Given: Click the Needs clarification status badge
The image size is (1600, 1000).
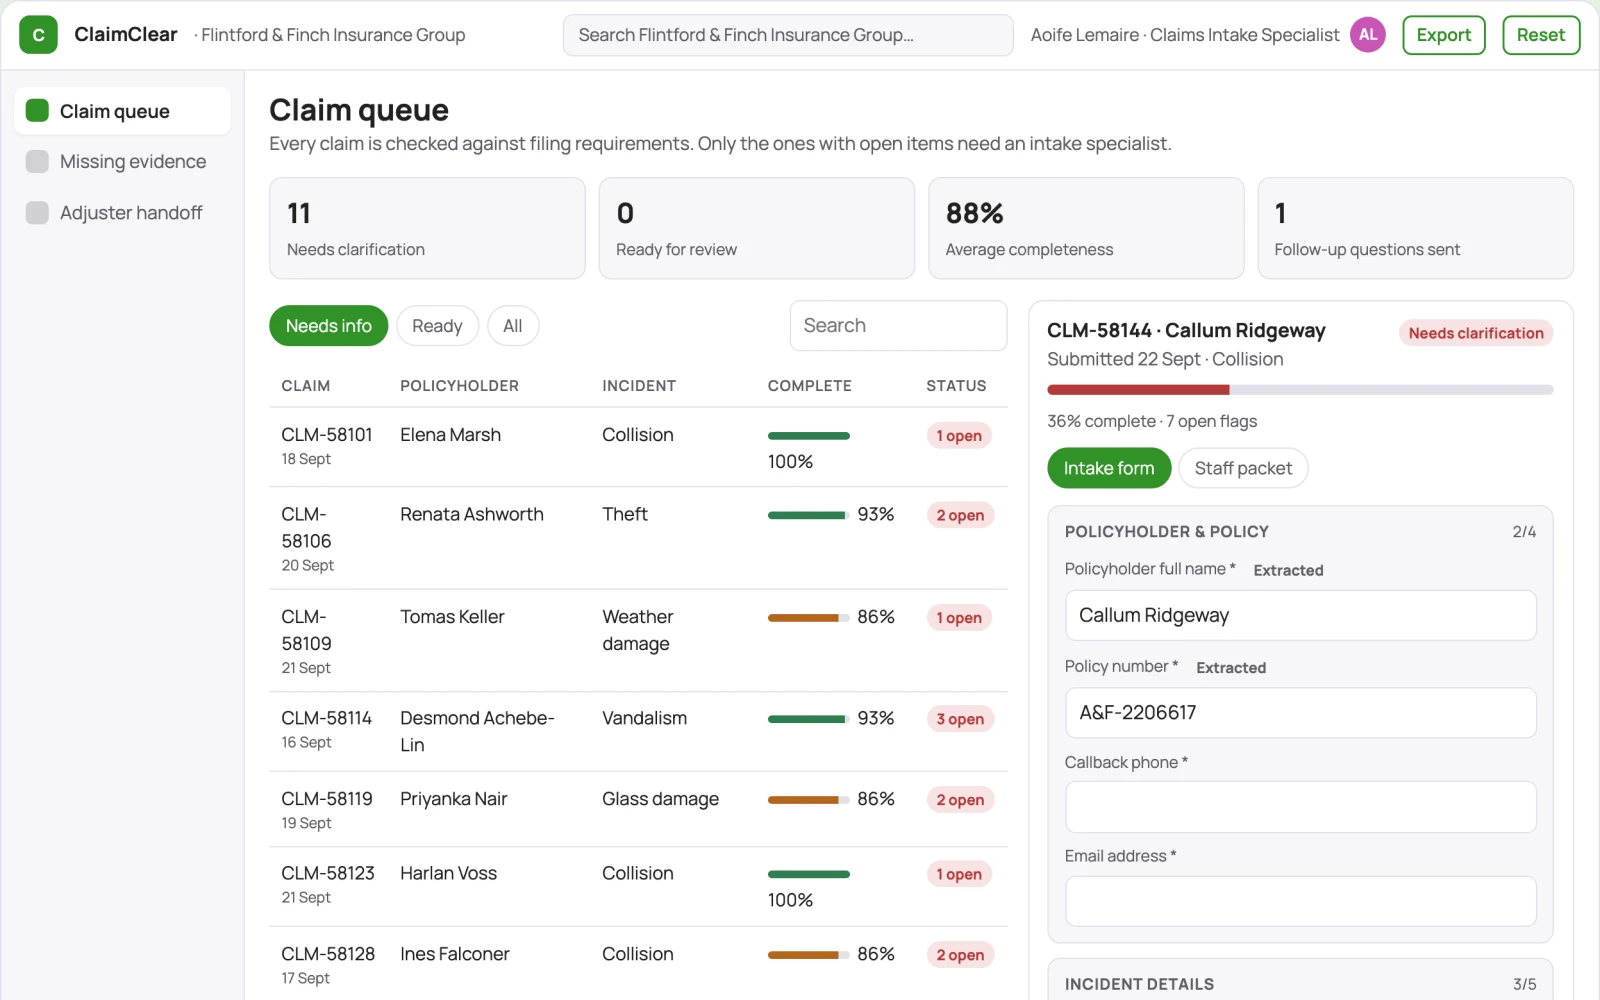Looking at the screenshot, I should tap(1476, 333).
